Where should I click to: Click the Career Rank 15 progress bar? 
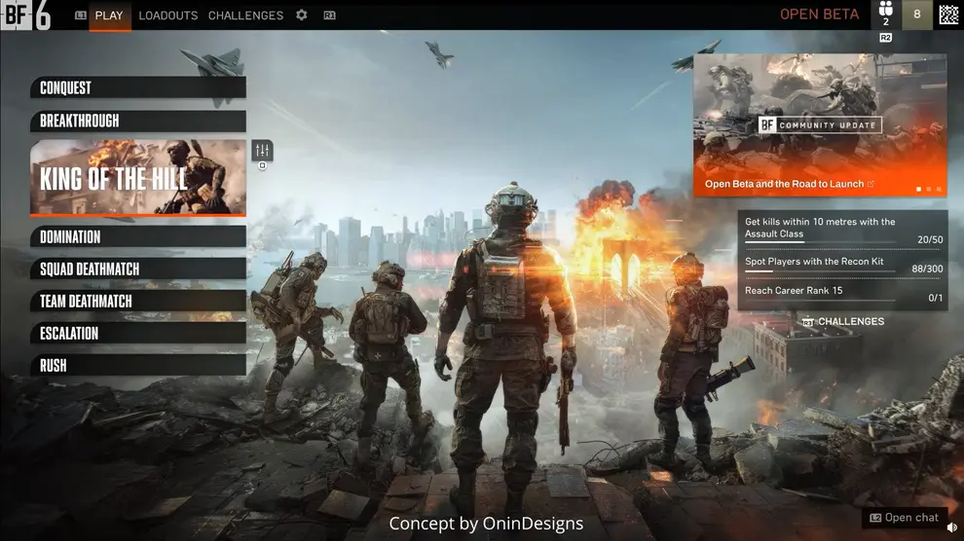(820, 300)
